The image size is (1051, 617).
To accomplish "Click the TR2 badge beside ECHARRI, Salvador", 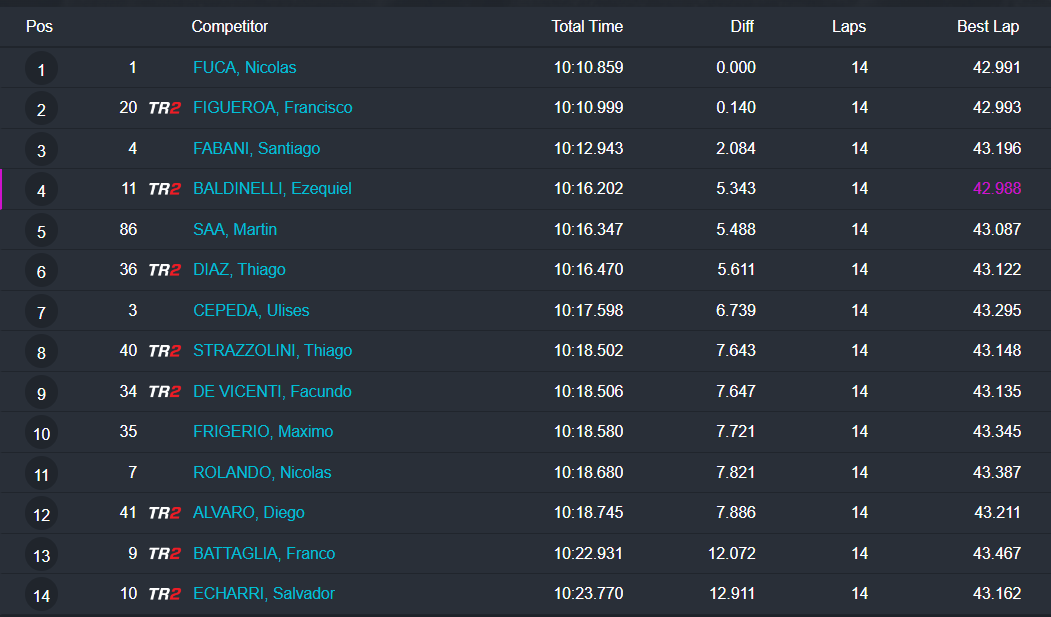I will (x=164, y=594).
